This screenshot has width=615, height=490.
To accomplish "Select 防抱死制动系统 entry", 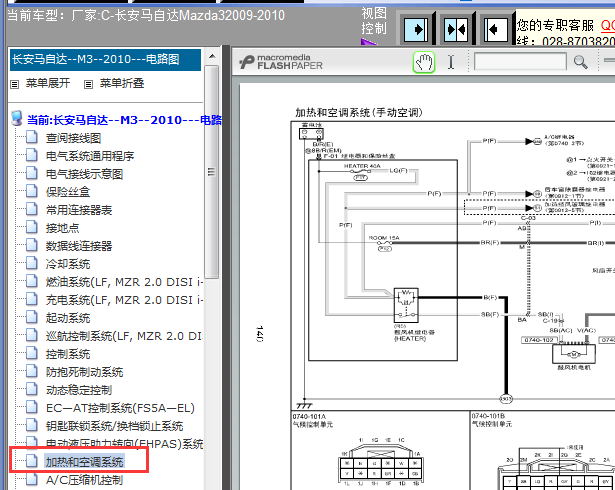I will [84, 372].
